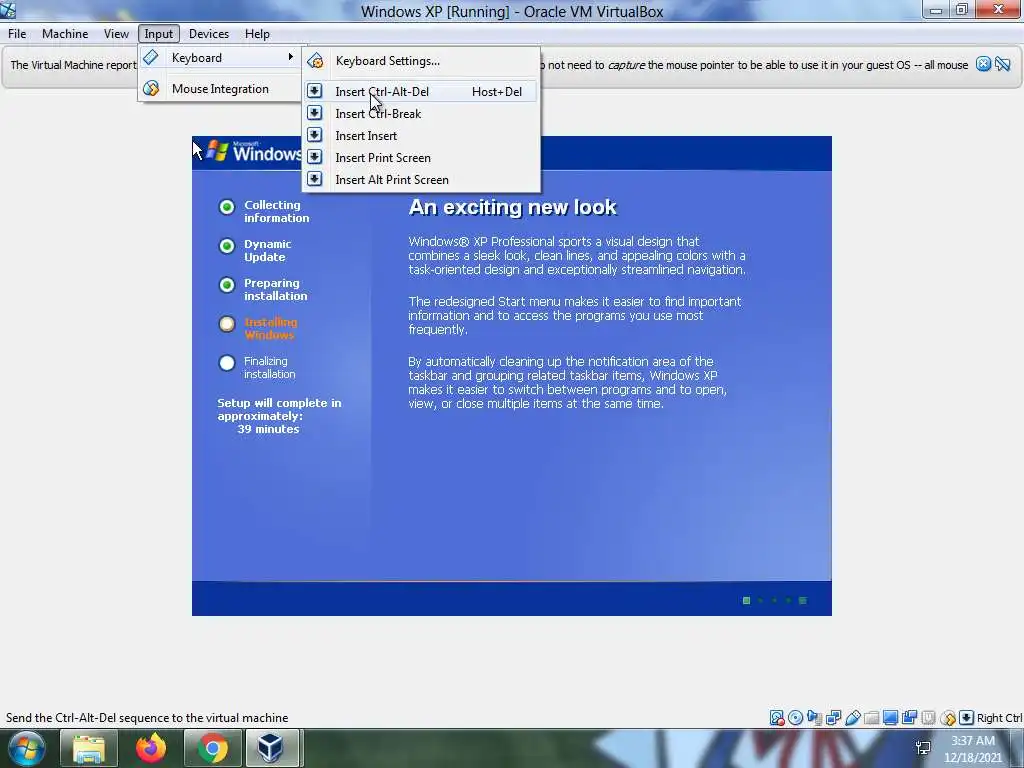Launch Chrome from taskbar
Viewport: 1024px width, 768px height.
tap(213, 748)
